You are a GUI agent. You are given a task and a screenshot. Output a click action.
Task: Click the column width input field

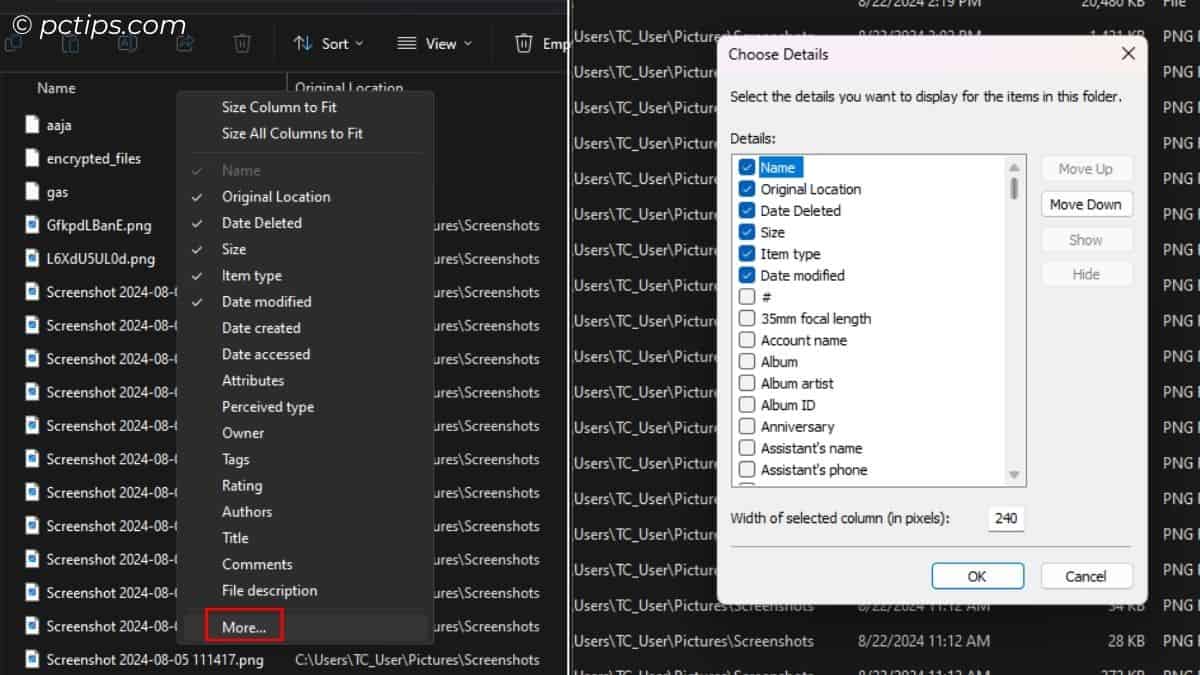1005,518
